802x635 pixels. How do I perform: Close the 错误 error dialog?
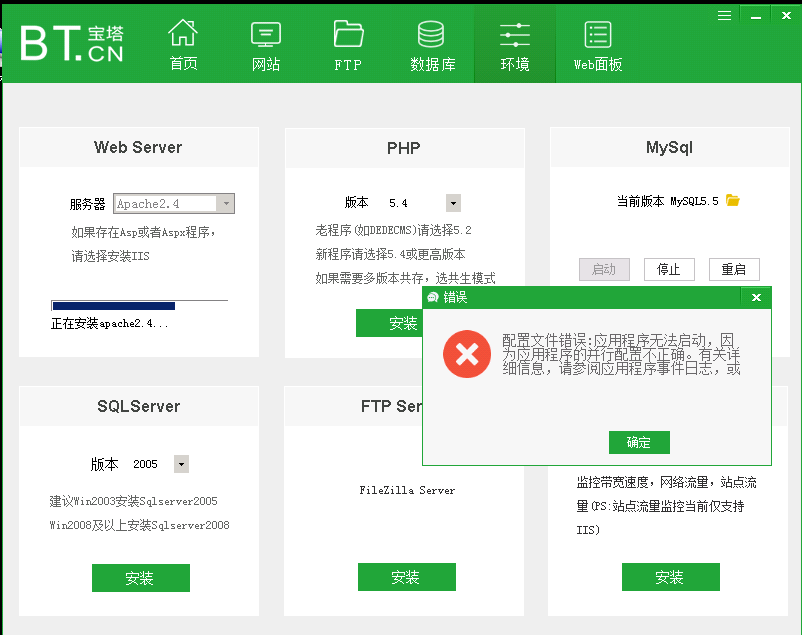point(756,297)
